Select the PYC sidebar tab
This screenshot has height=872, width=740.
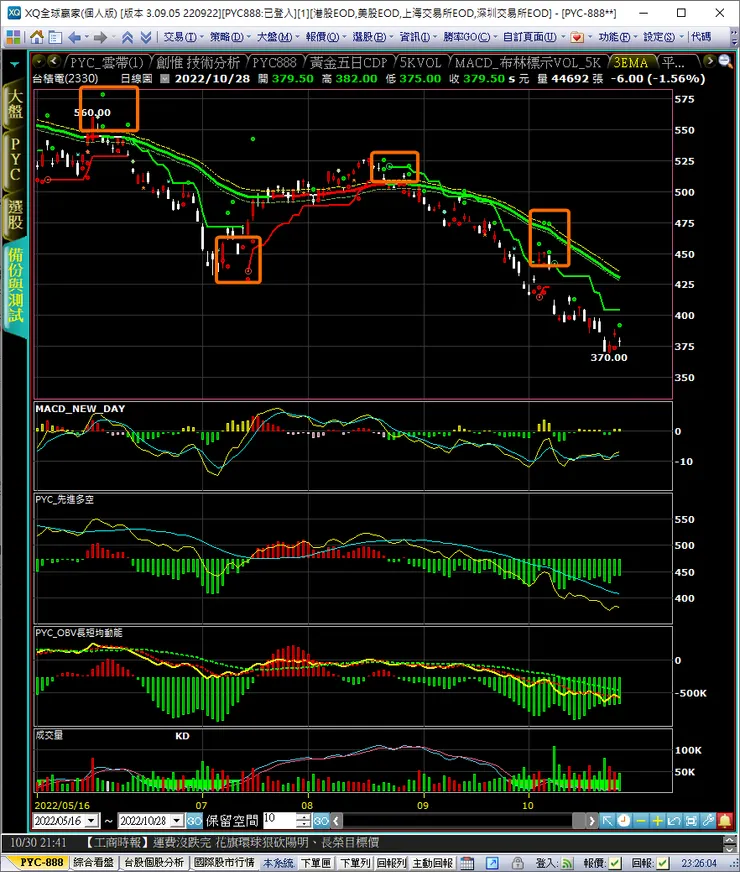[15, 160]
